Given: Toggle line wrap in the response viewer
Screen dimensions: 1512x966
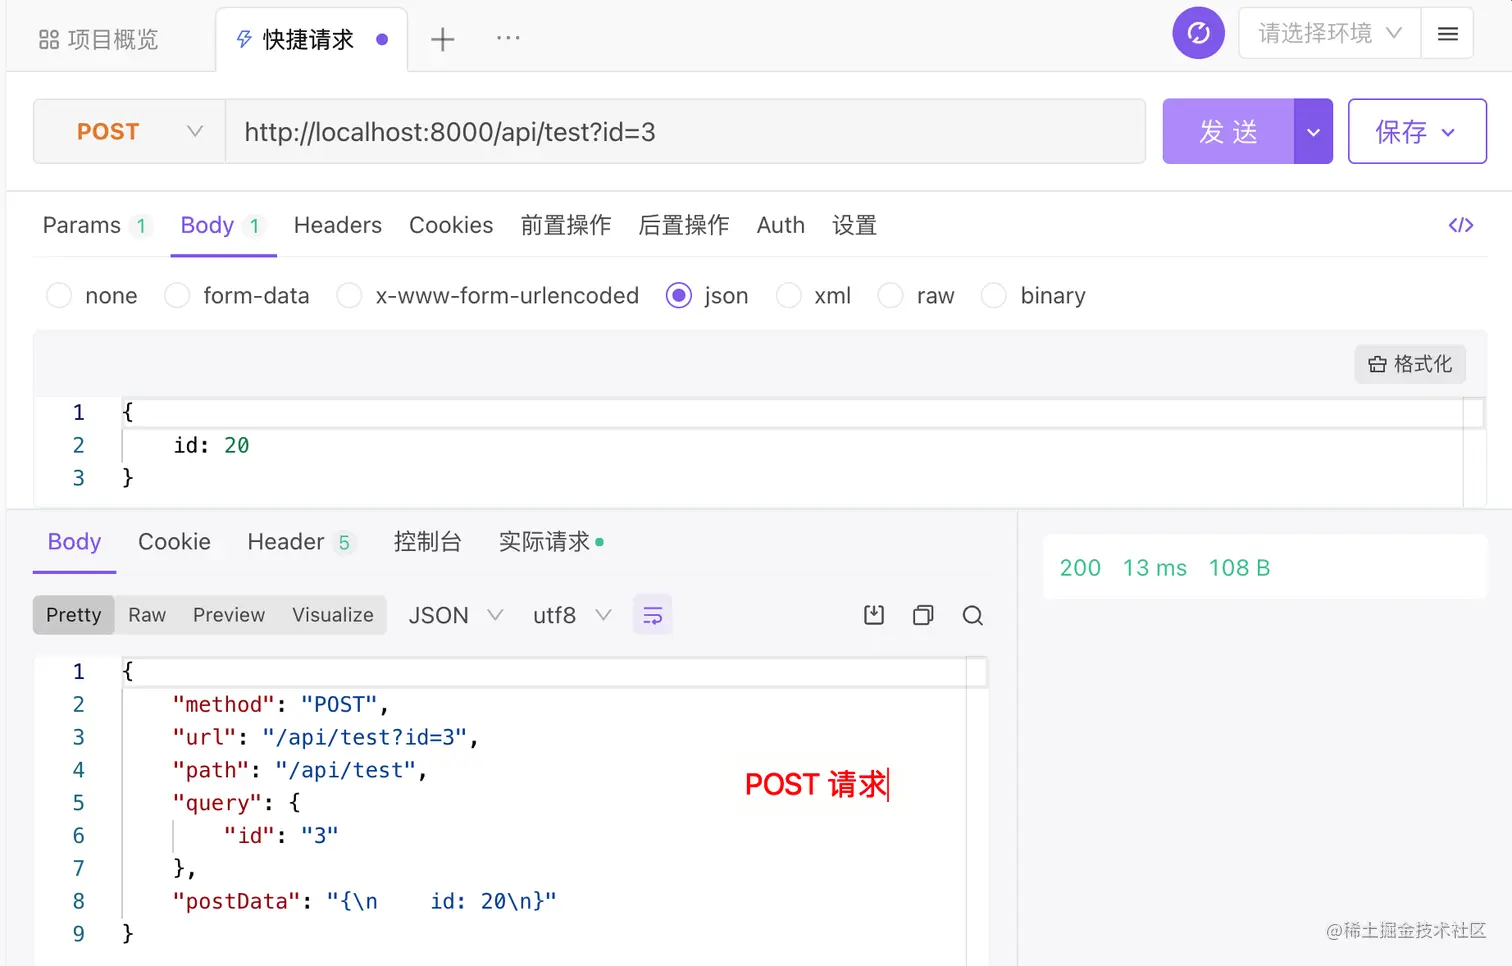Looking at the screenshot, I should pos(652,615).
